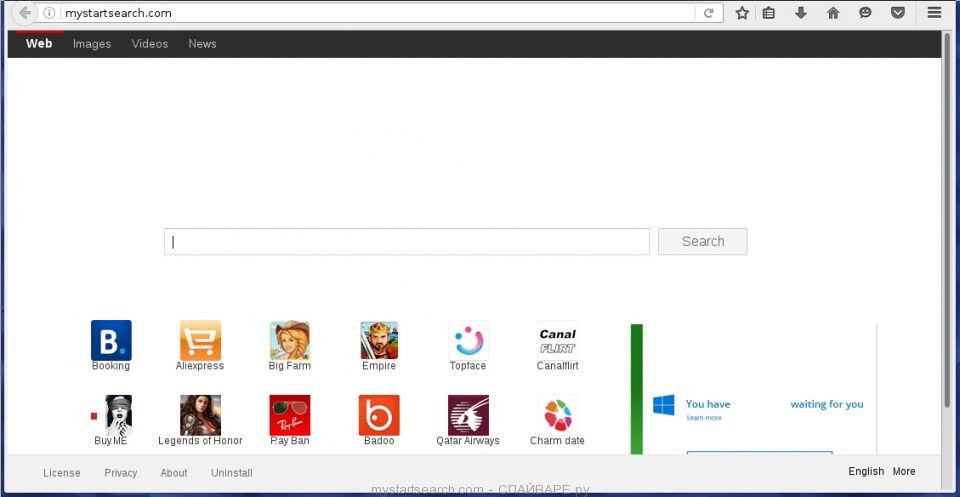Screen dimensions: 960x497
Task: Reload the page with the refresh icon
Action: tap(709, 13)
